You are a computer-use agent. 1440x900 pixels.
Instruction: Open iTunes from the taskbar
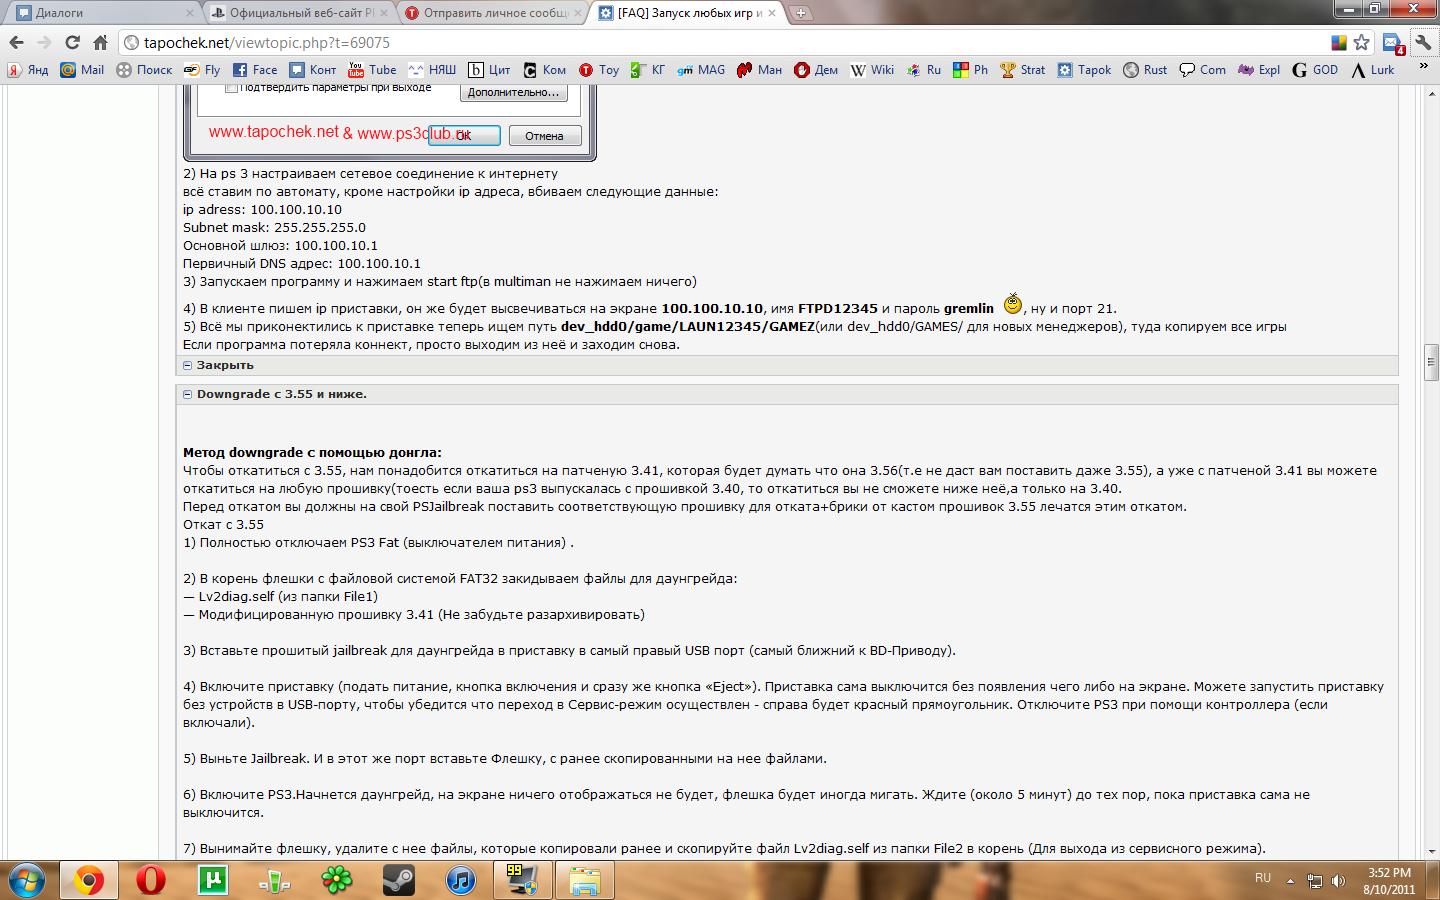461,880
